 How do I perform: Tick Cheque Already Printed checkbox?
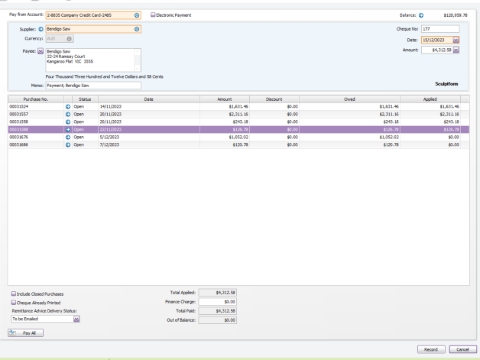14,302
